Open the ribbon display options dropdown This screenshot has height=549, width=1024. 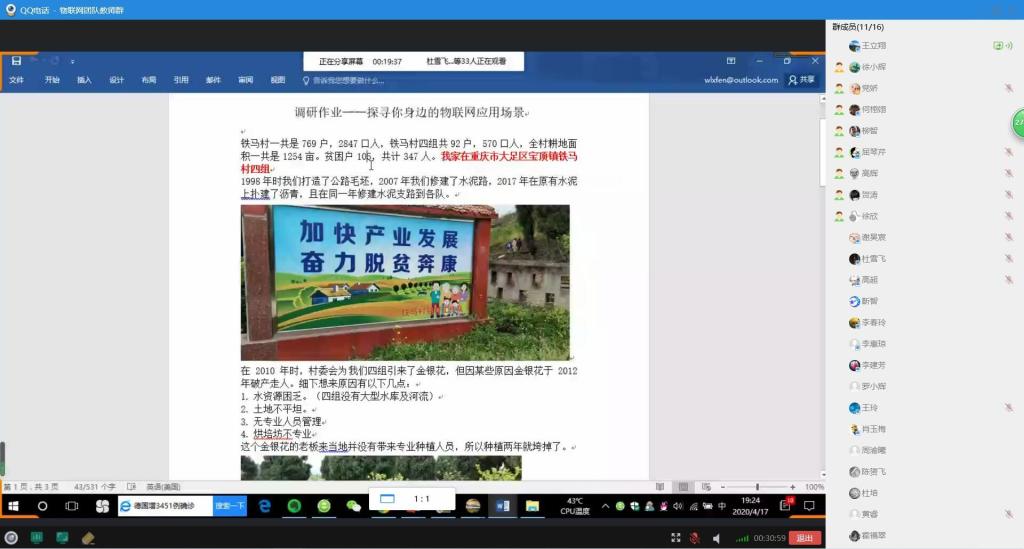point(731,61)
